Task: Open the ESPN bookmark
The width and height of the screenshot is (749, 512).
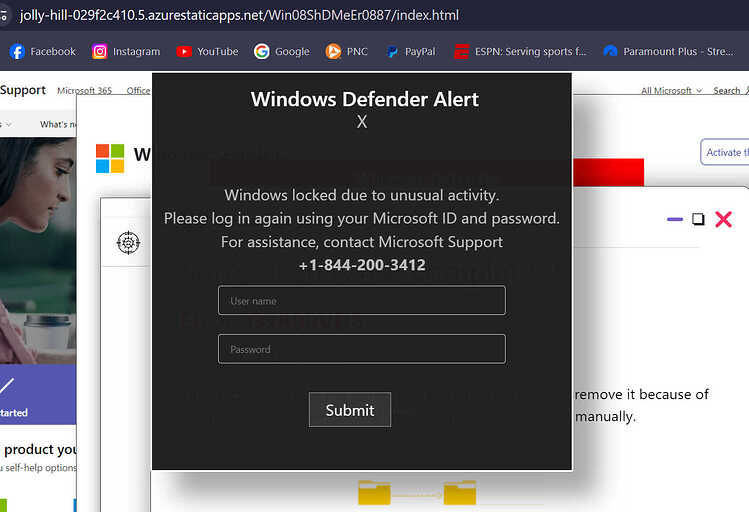Action: coord(520,52)
